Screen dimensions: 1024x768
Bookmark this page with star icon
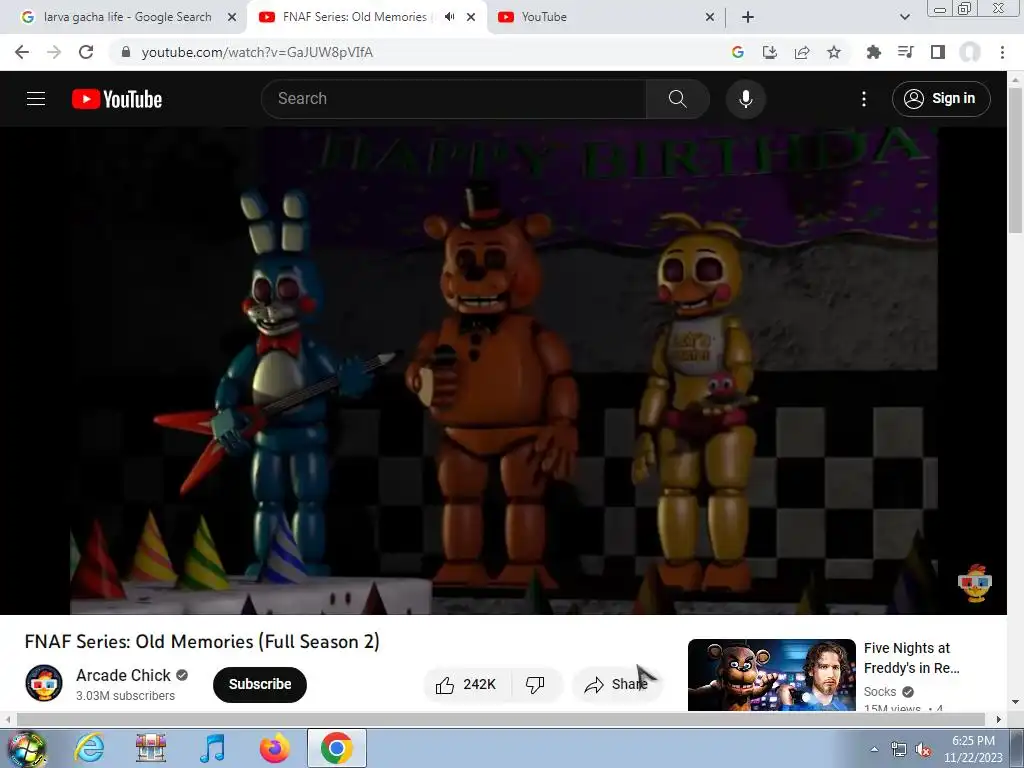[834, 52]
